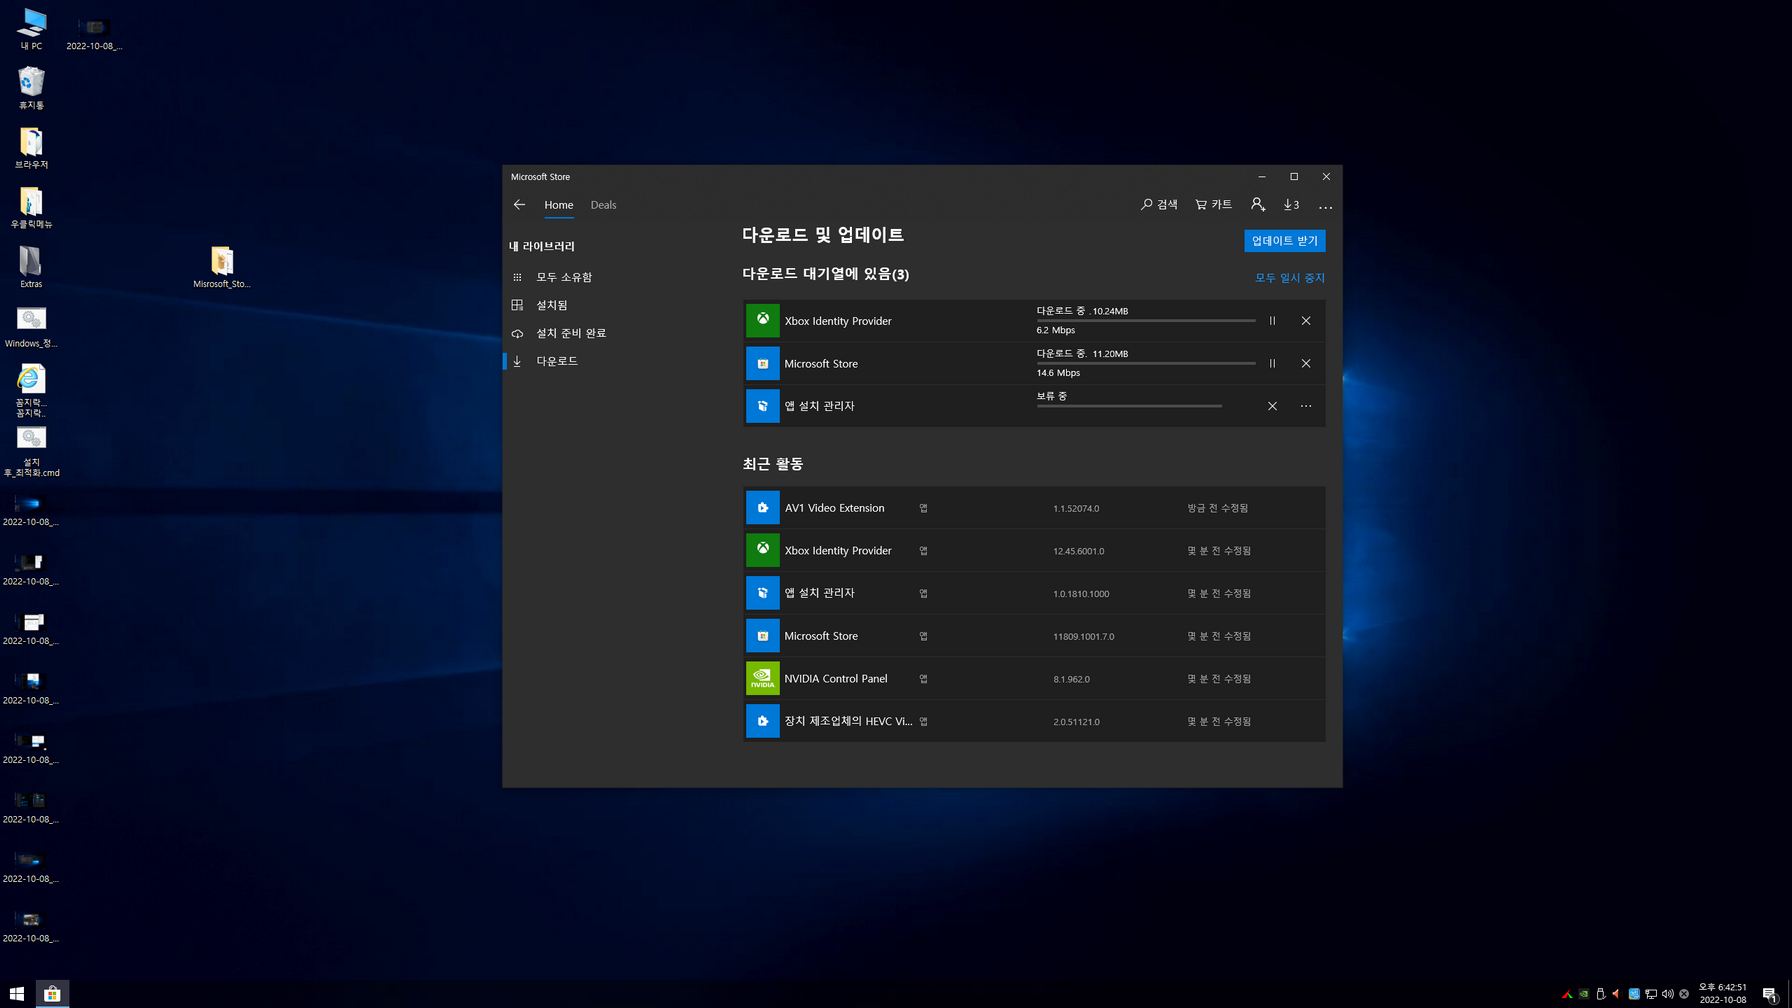Image resolution: width=1792 pixels, height=1008 pixels.
Task: Open Microsoft Store entry in recent activity
Action: click(x=1035, y=636)
